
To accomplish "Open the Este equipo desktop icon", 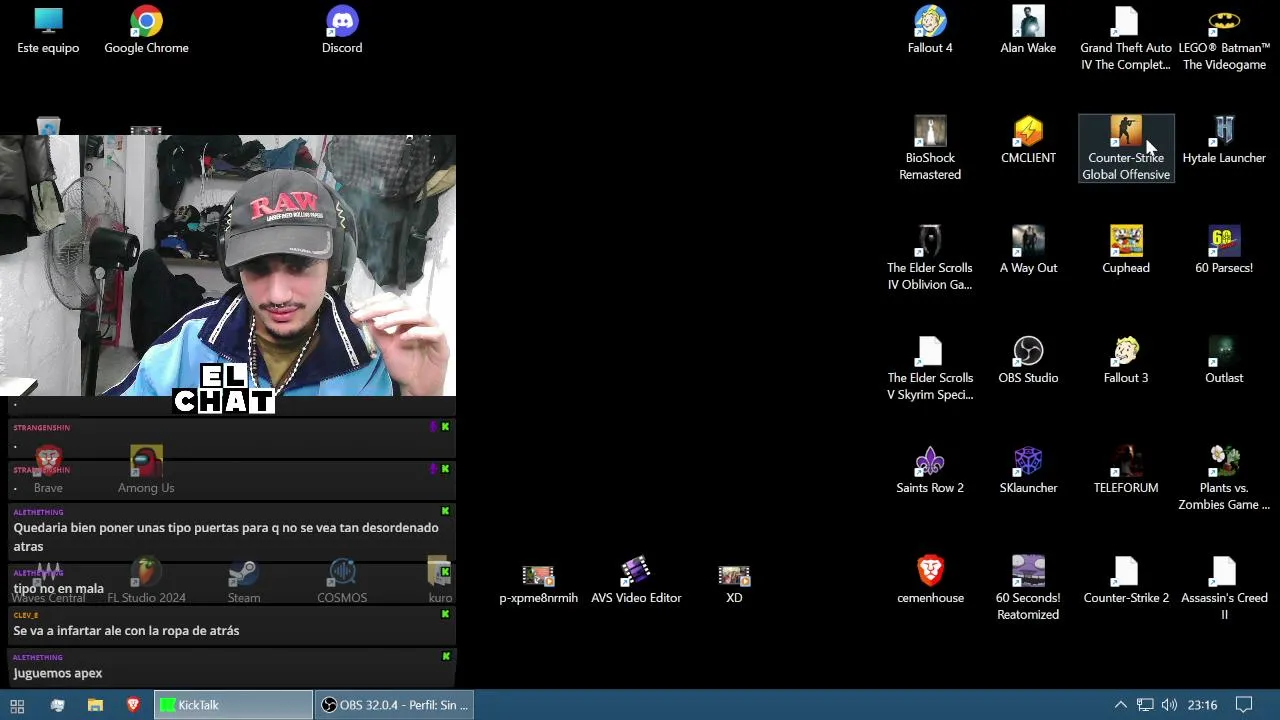I will point(48,31).
